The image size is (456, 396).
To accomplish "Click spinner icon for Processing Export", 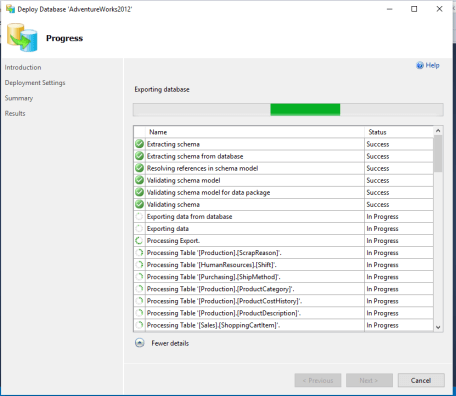I will 139,240.
